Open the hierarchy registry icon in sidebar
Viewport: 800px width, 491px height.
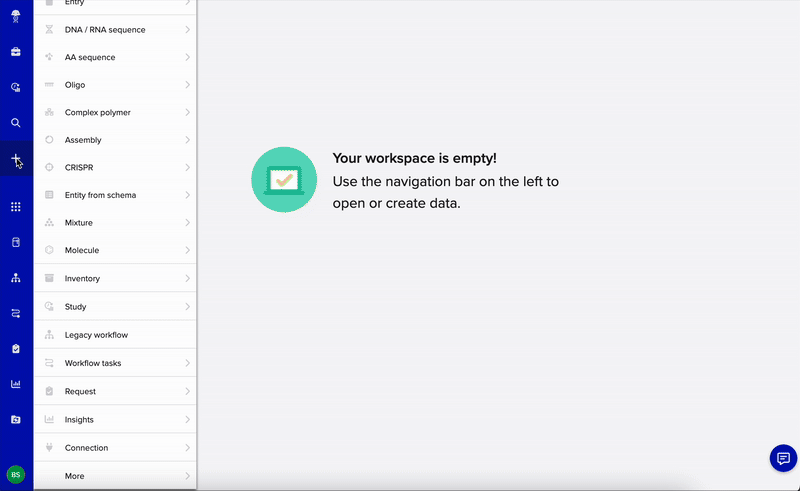[15, 278]
